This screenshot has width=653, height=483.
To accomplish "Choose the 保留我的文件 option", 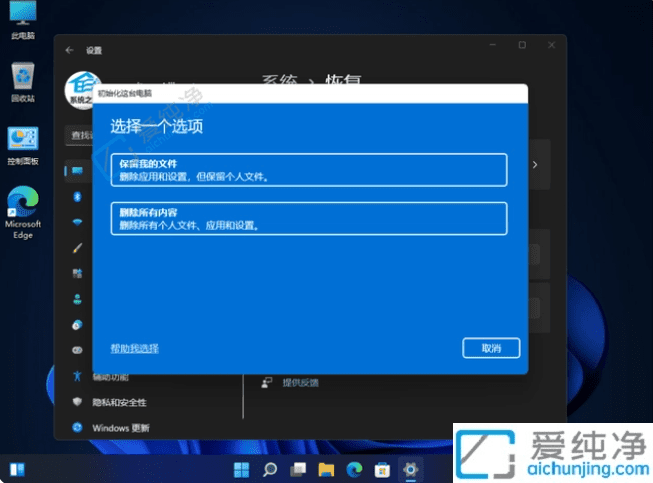I will (309, 170).
